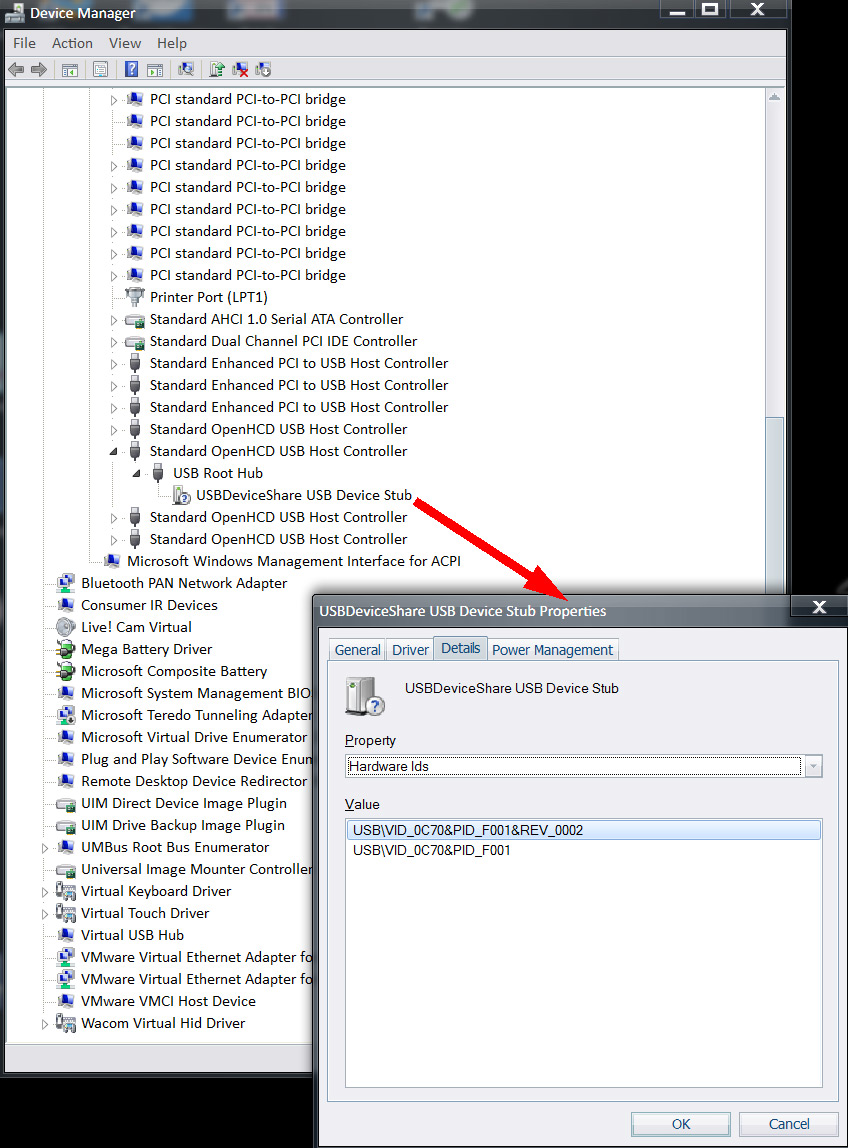Expand the Wacom Virtual Hid Driver node
This screenshot has width=848, height=1148.
coord(45,1024)
